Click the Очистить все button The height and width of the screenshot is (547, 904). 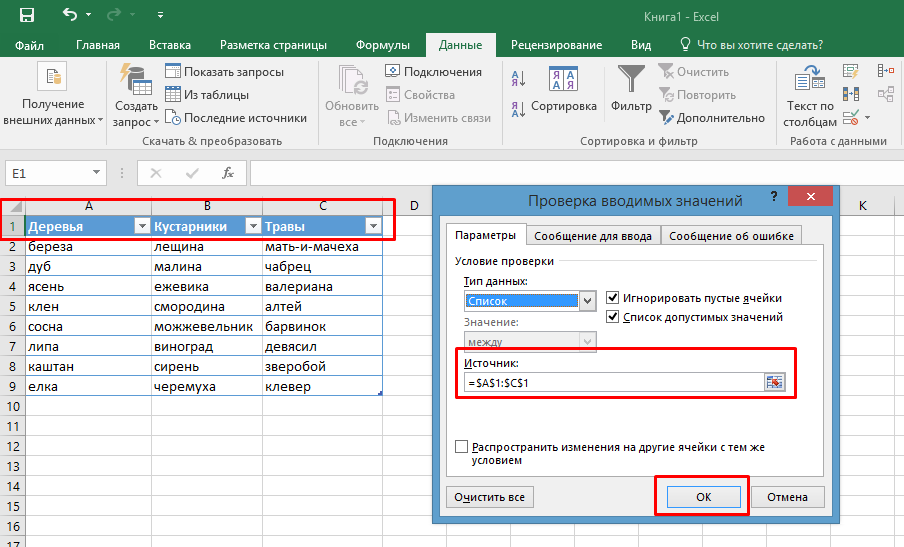pyautogui.click(x=489, y=497)
